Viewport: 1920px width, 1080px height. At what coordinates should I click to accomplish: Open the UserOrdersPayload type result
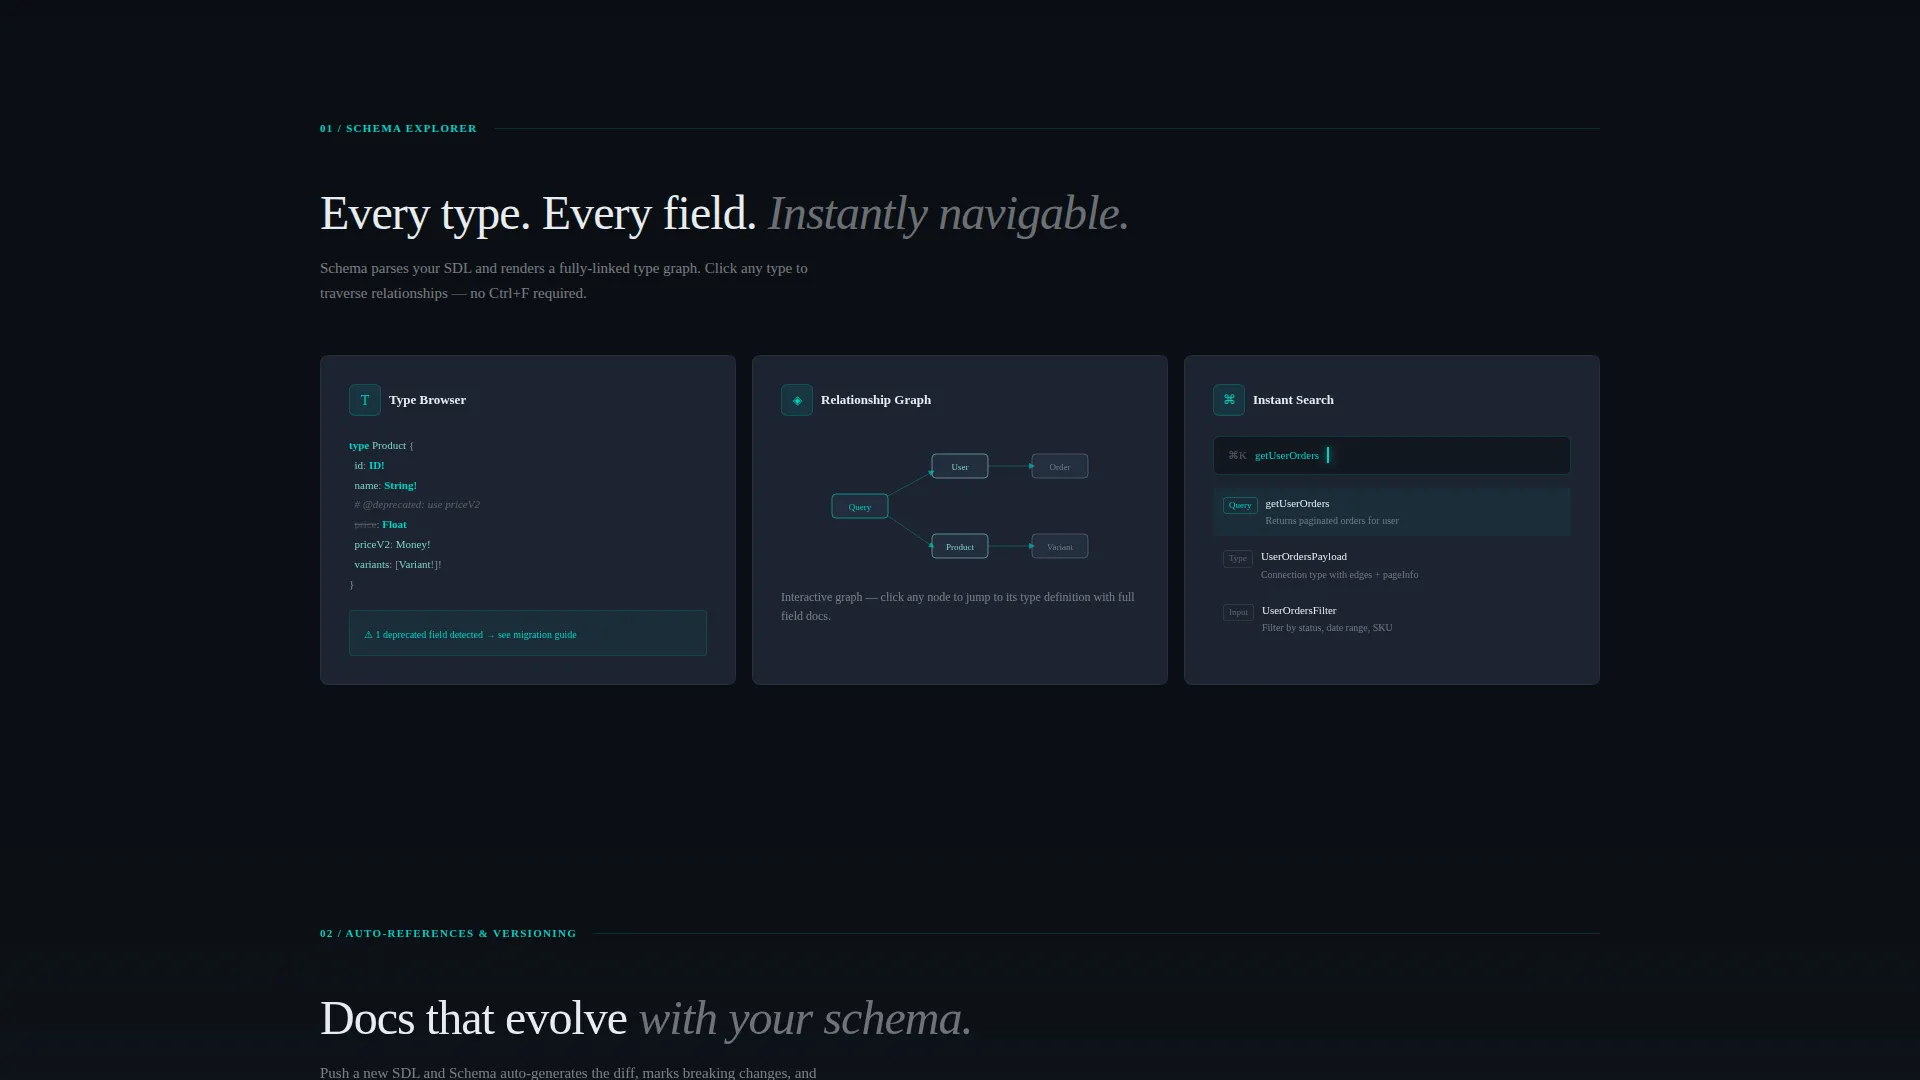[1392, 565]
